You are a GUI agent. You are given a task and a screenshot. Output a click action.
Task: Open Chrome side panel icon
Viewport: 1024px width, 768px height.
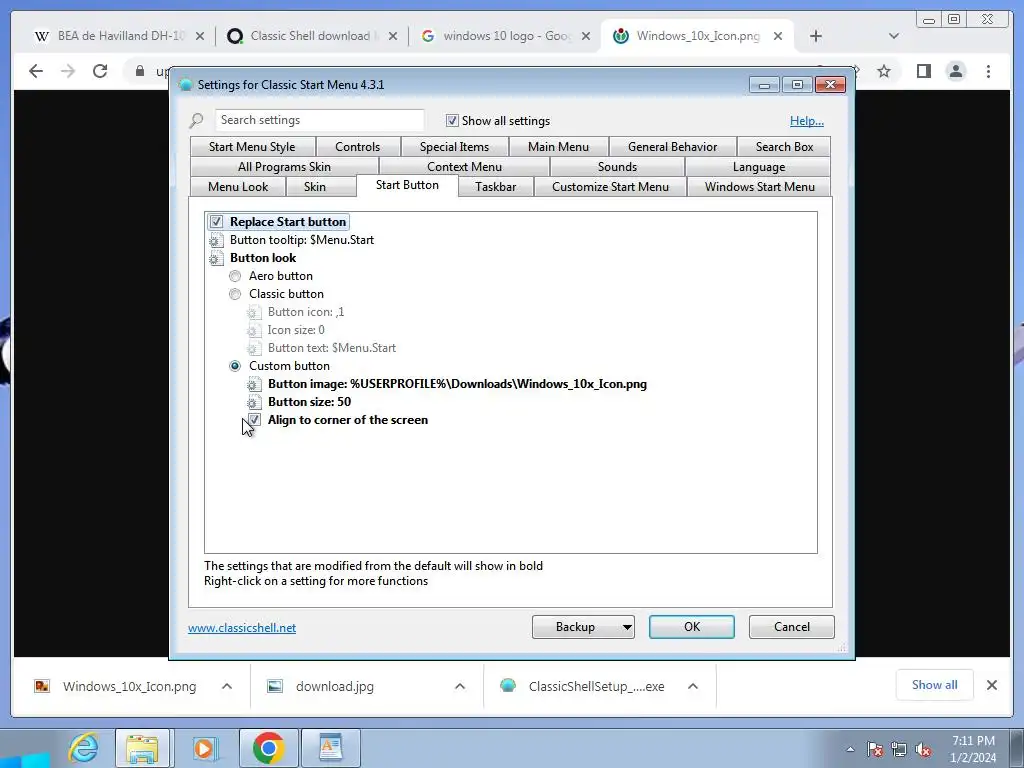click(923, 71)
